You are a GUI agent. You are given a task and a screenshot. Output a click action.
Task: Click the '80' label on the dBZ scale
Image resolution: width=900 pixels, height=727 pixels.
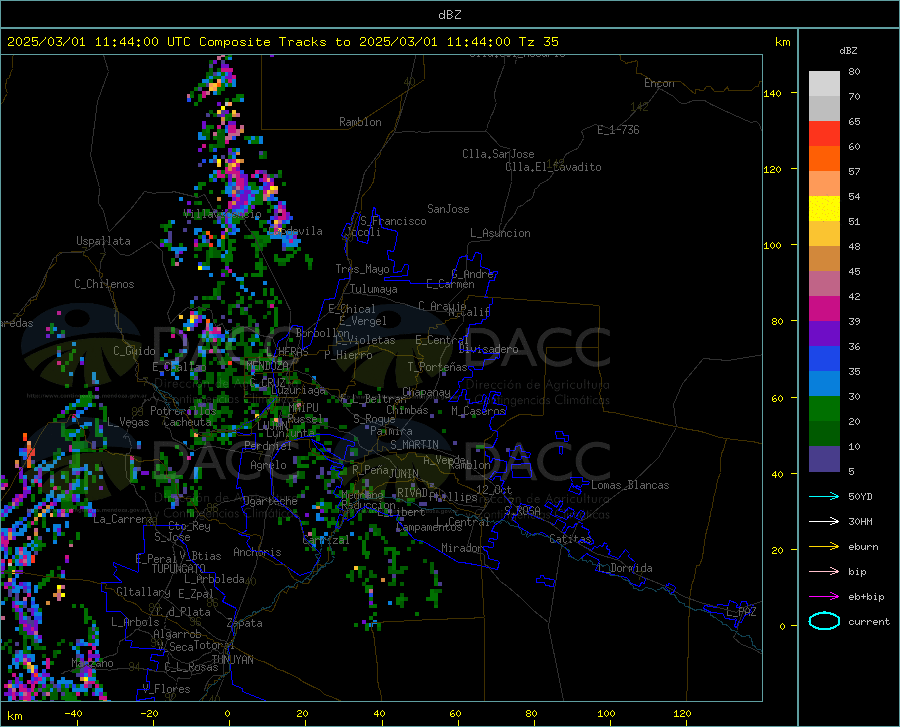tap(854, 72)
